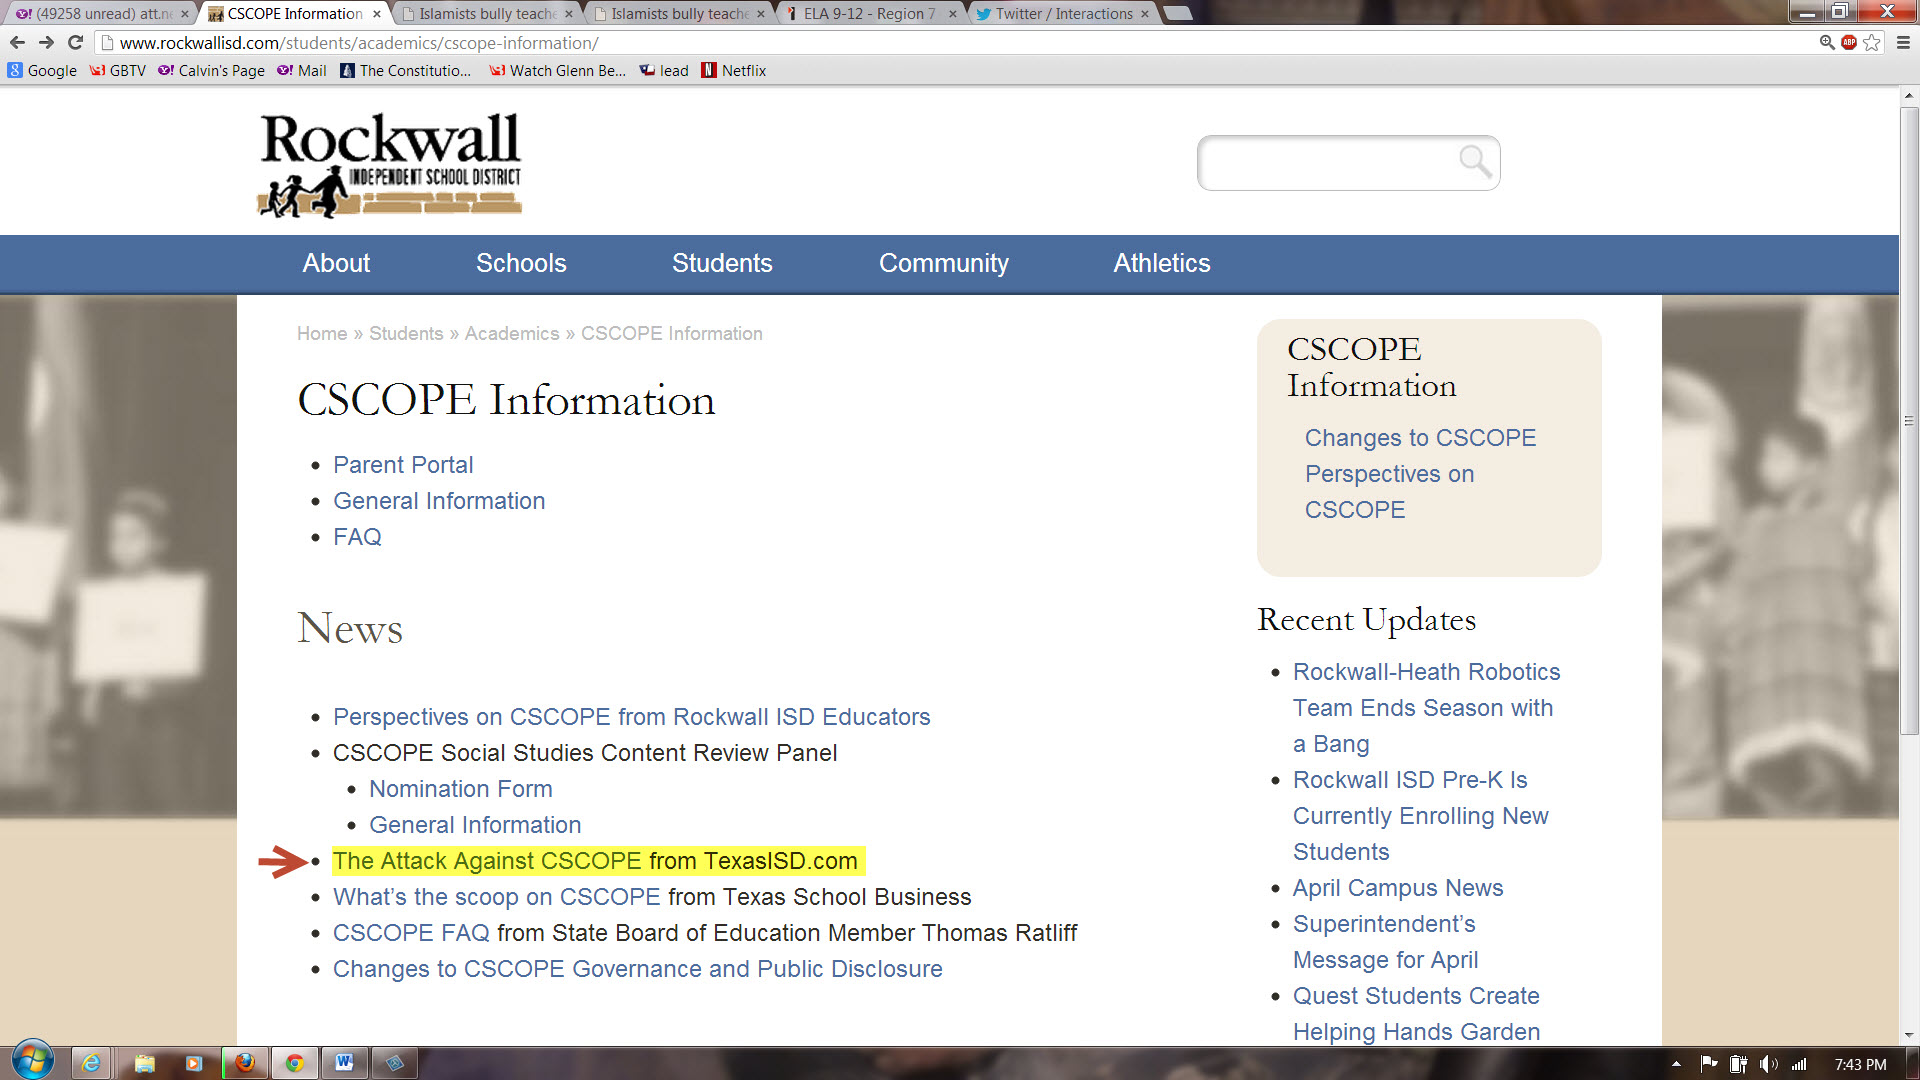This screenshot has width=1920, height=1080.
Task: Show hidden system tray icons
Action: click(1676, 1064)
